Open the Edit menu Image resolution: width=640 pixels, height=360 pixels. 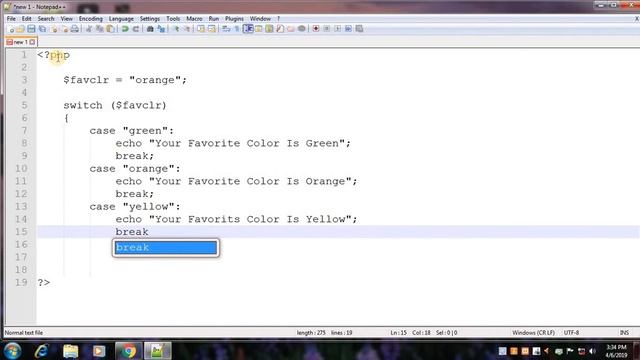(x=27, y=19)
